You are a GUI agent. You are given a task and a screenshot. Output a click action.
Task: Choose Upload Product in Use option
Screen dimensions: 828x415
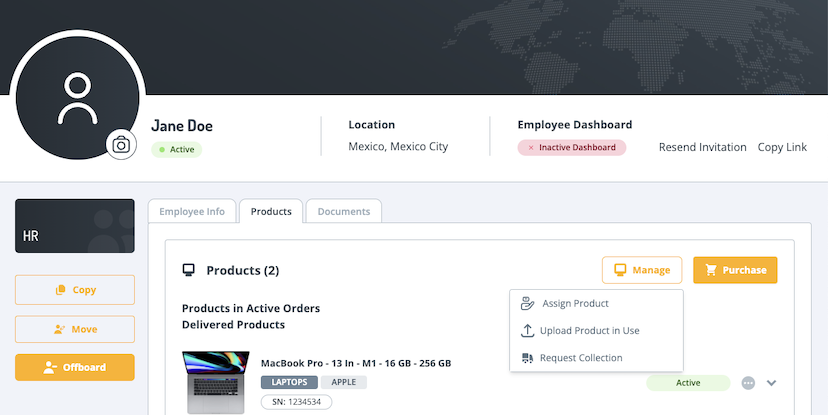[589, 331]
